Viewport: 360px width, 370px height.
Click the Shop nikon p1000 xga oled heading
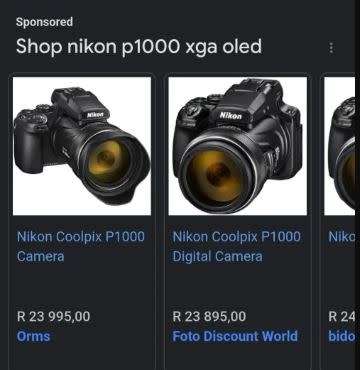click(x=139, y=46)
